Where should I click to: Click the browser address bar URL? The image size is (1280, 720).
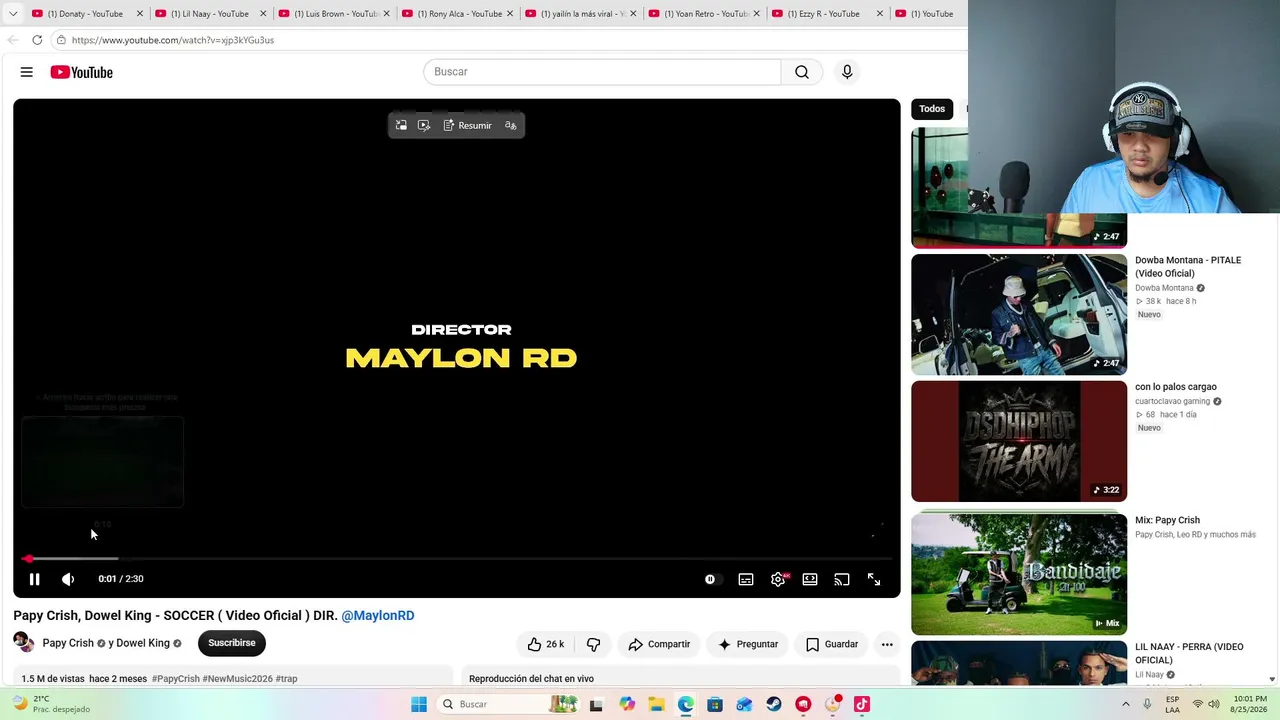[x=173, y=40]
